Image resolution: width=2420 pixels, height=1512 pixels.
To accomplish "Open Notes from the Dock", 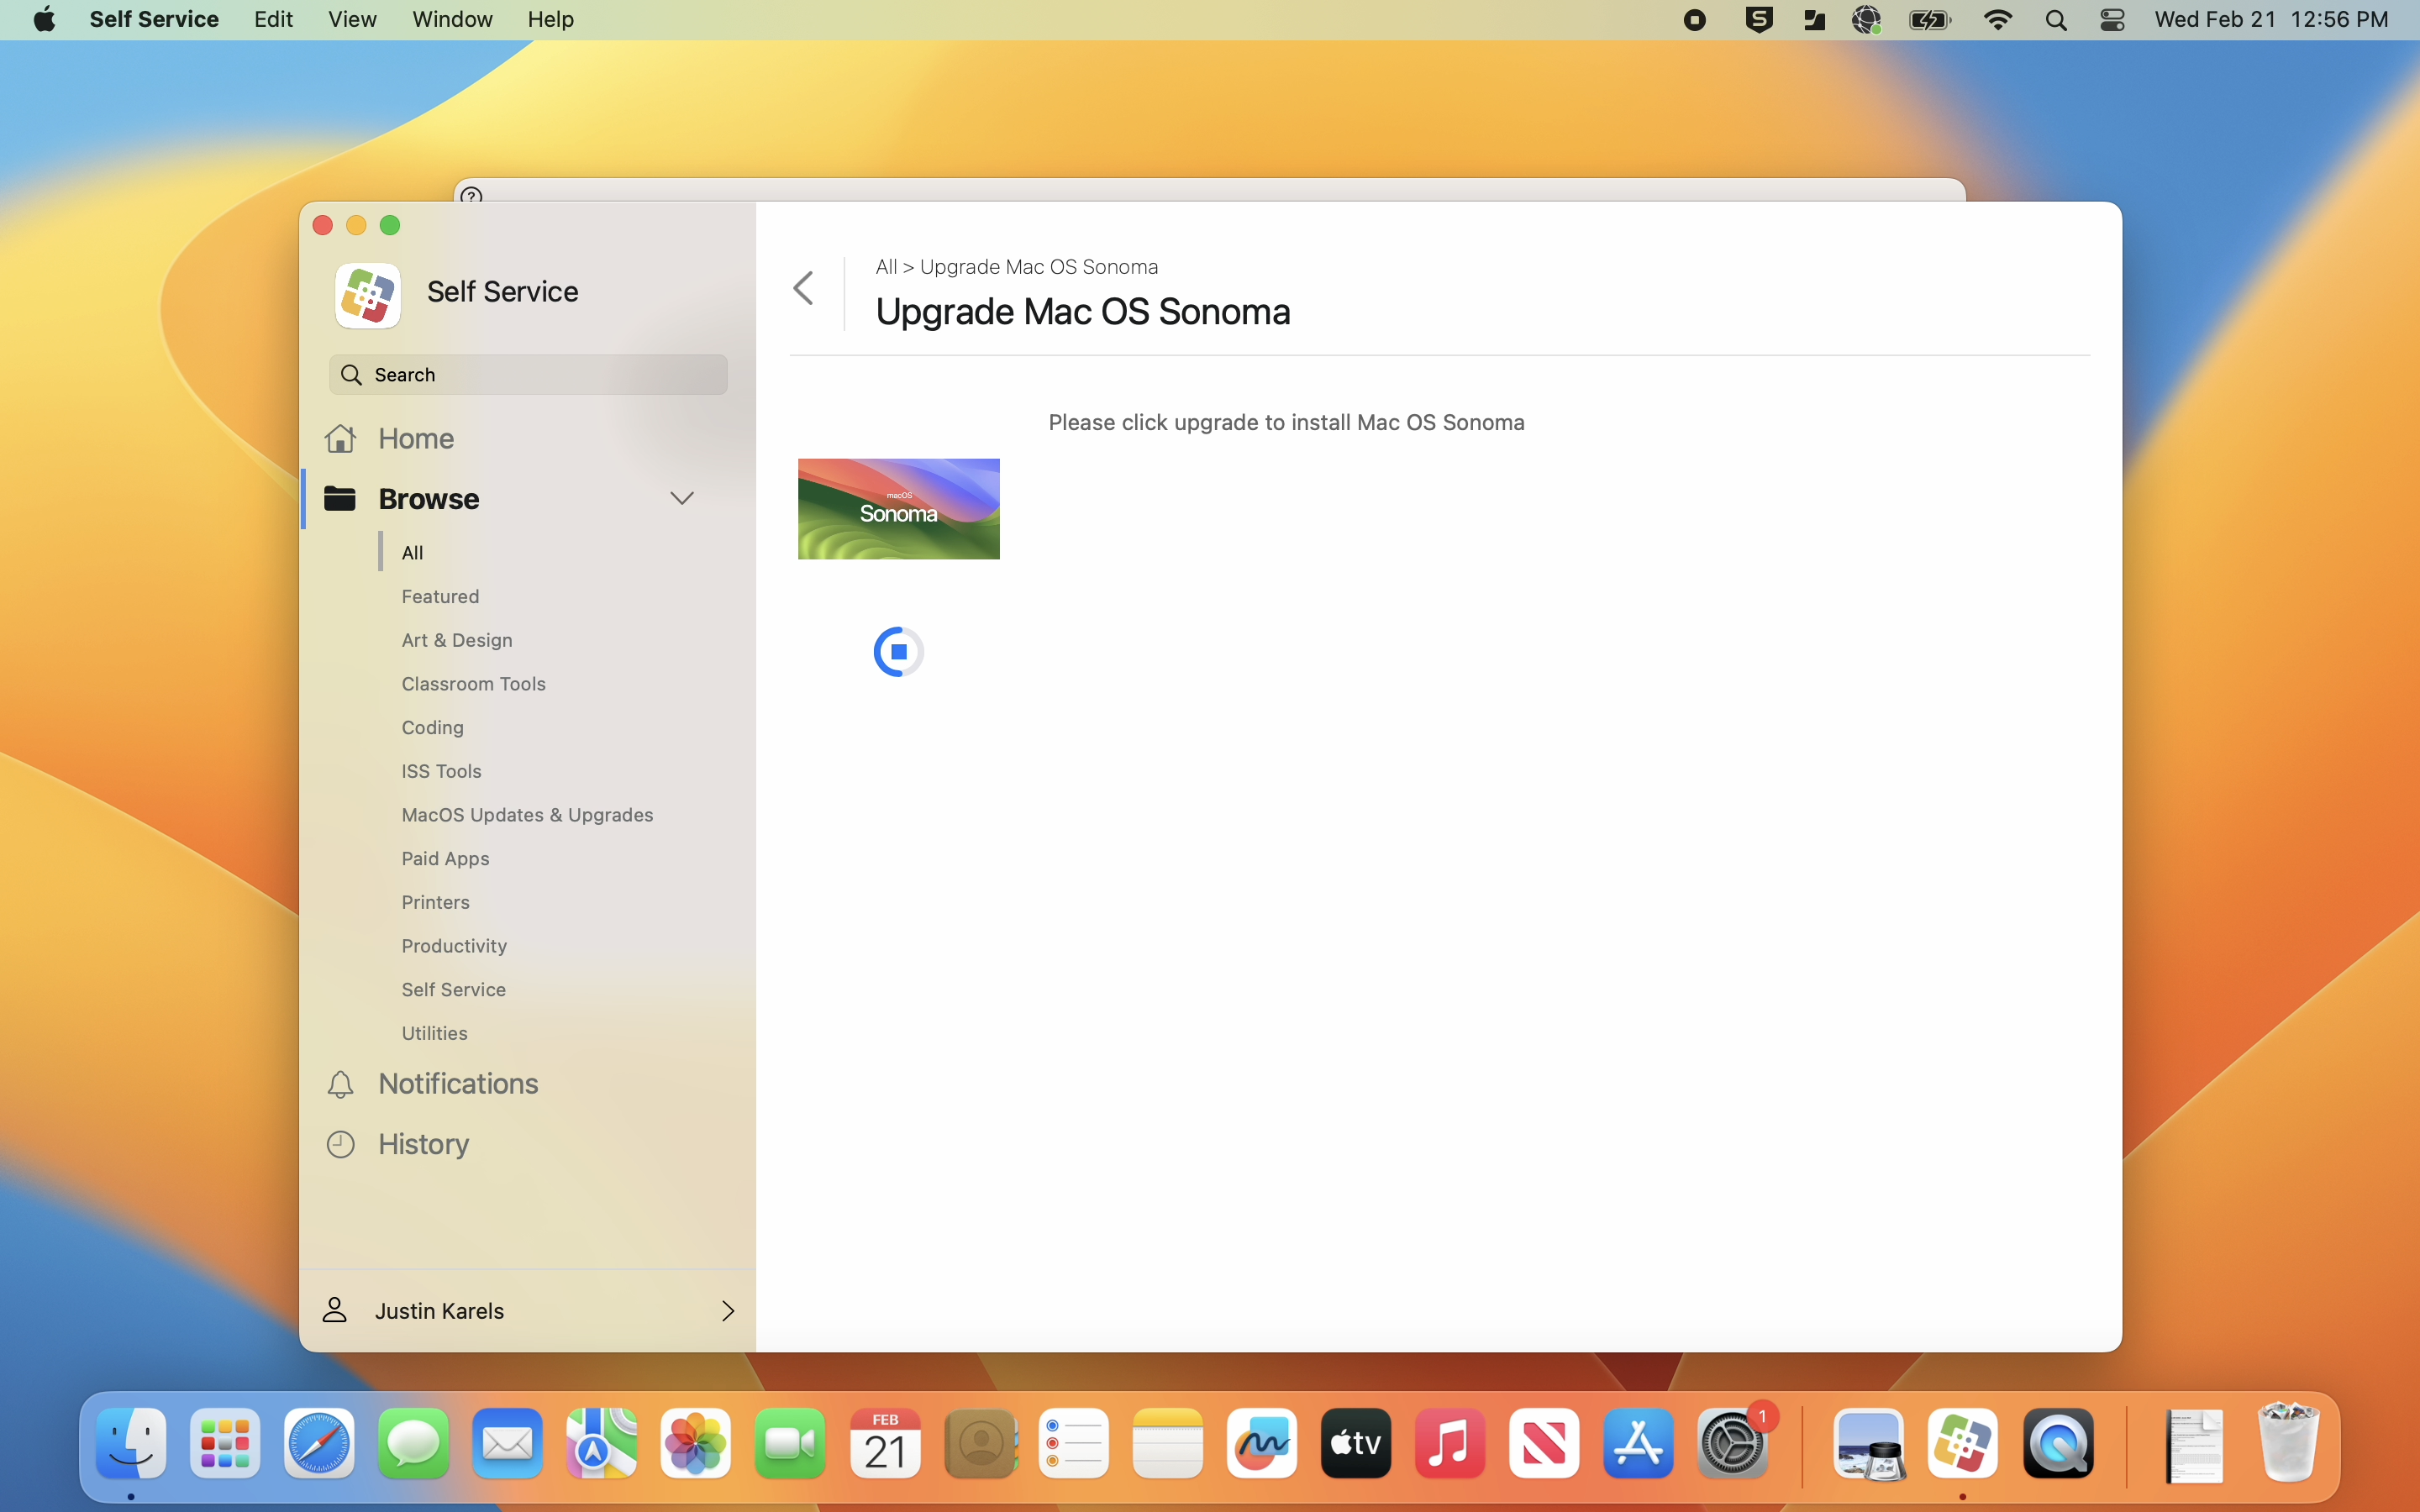I will [1167, 1443].
